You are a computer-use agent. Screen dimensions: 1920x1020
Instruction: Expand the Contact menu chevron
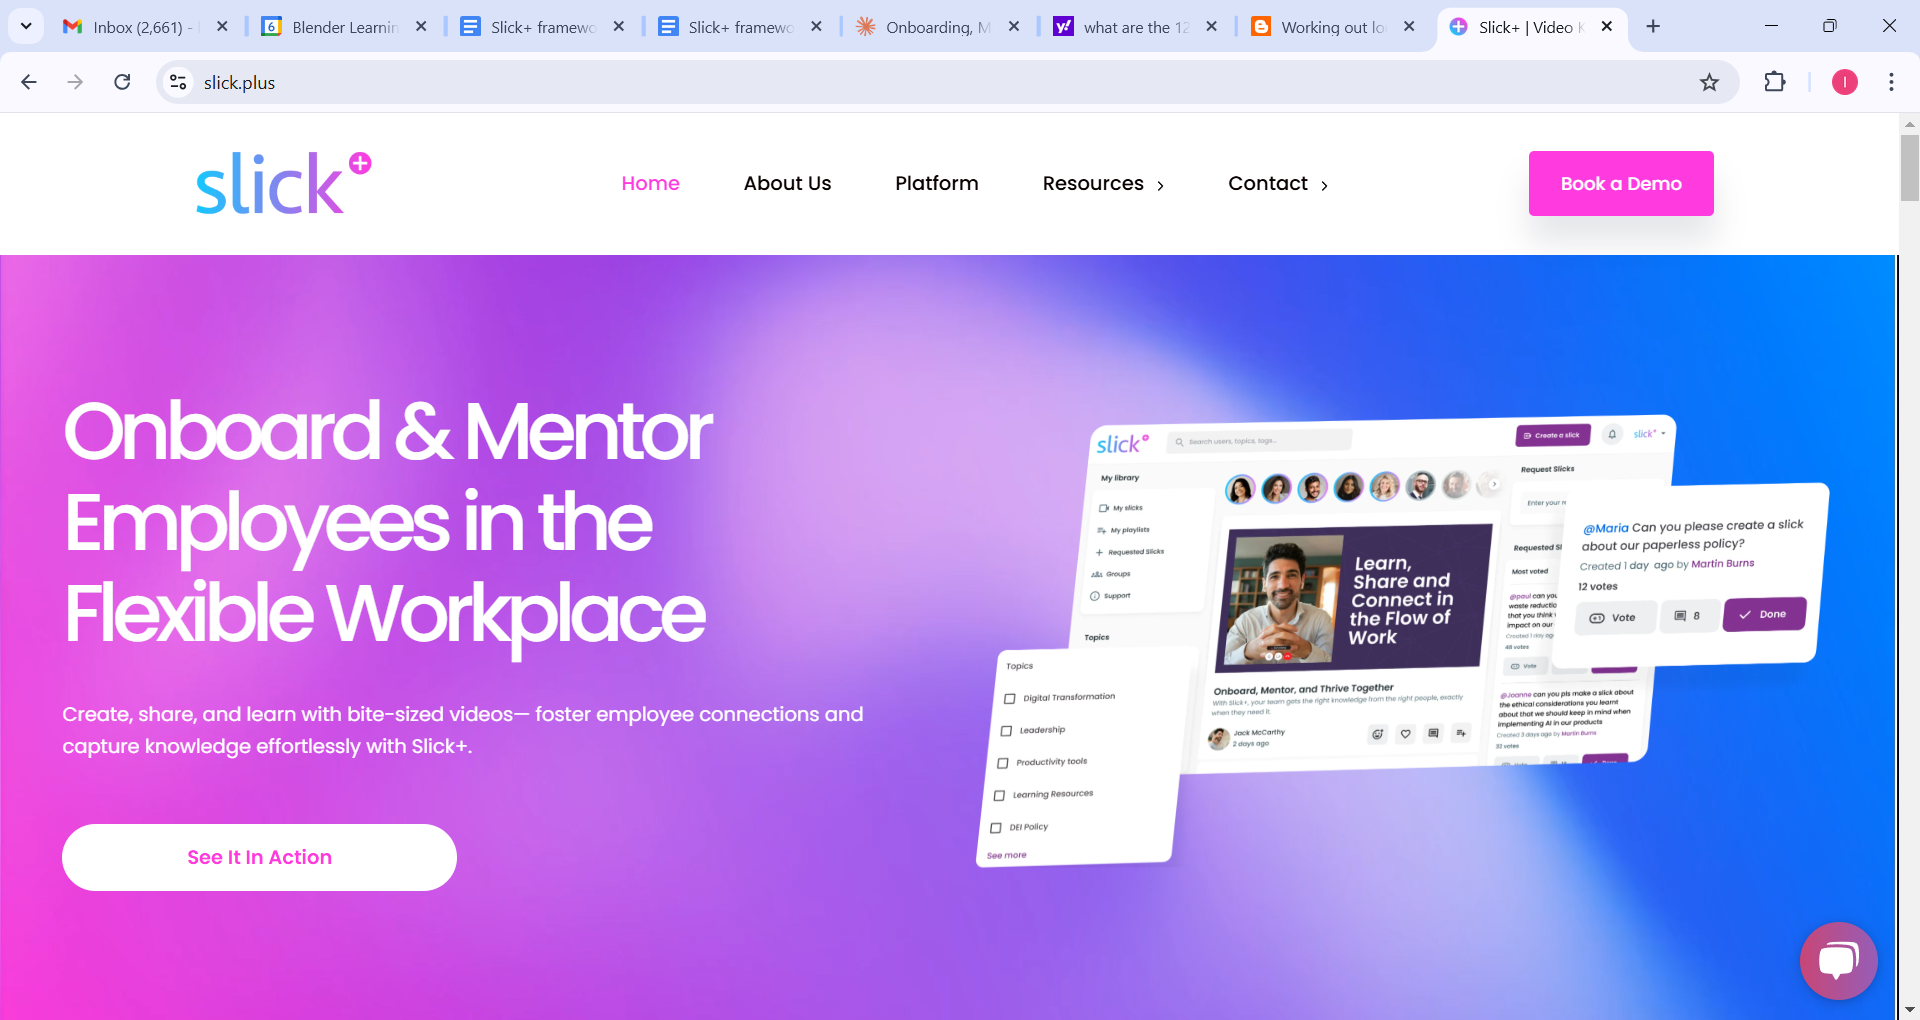(x=1324, y=185)
